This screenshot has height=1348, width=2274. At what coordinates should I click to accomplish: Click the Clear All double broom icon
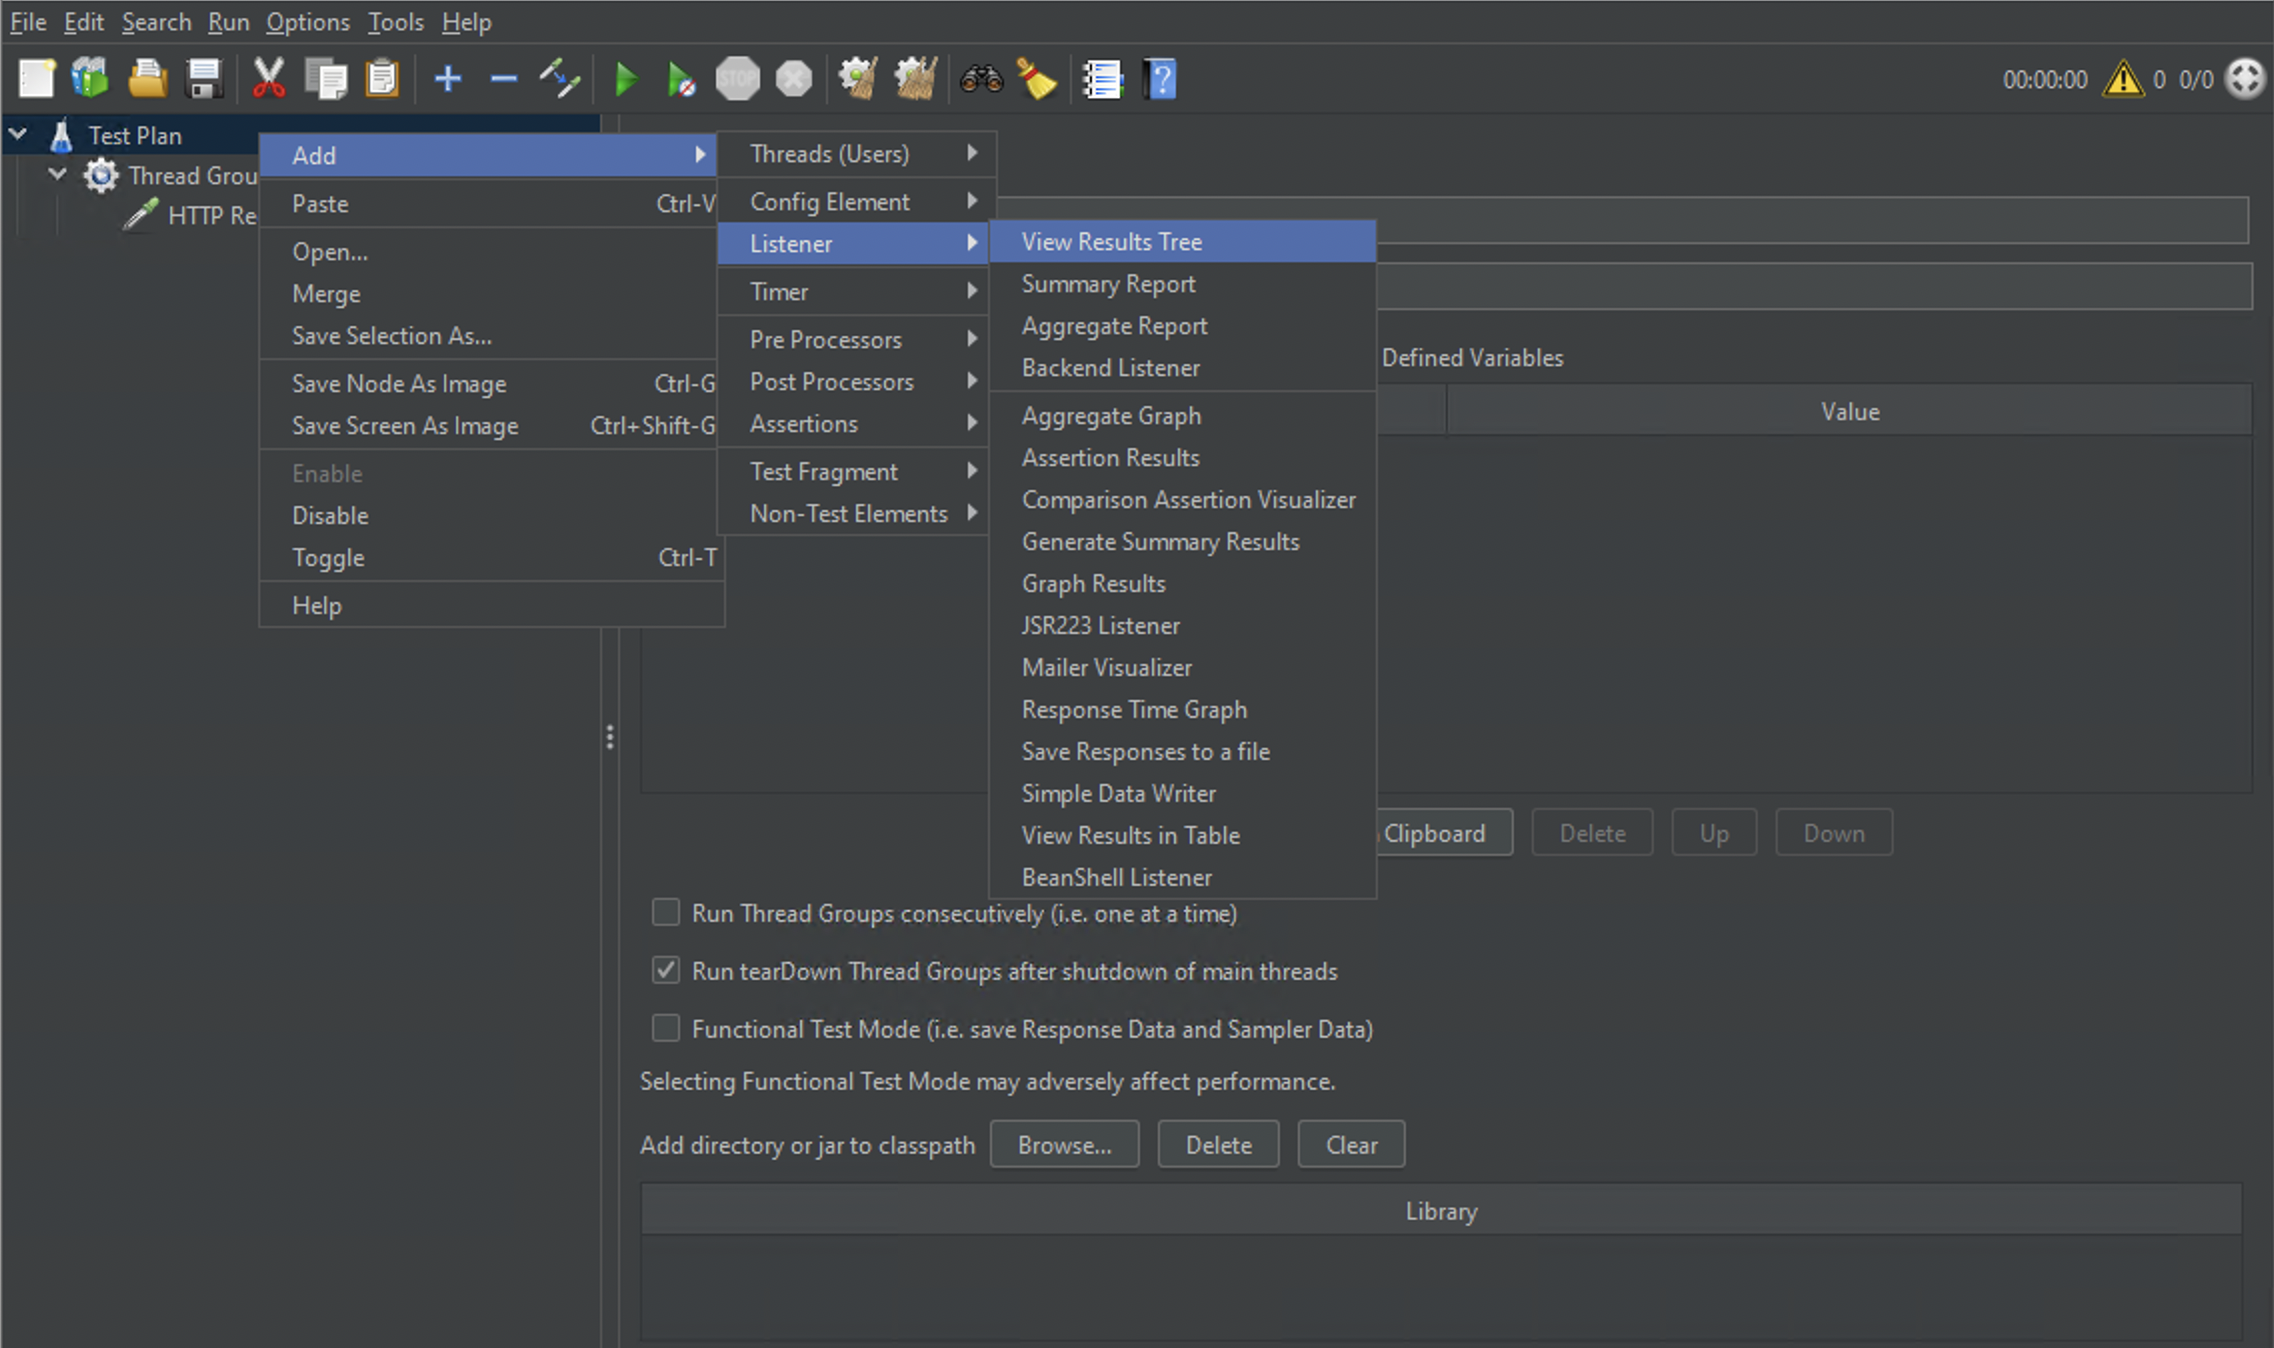[915, 79]
